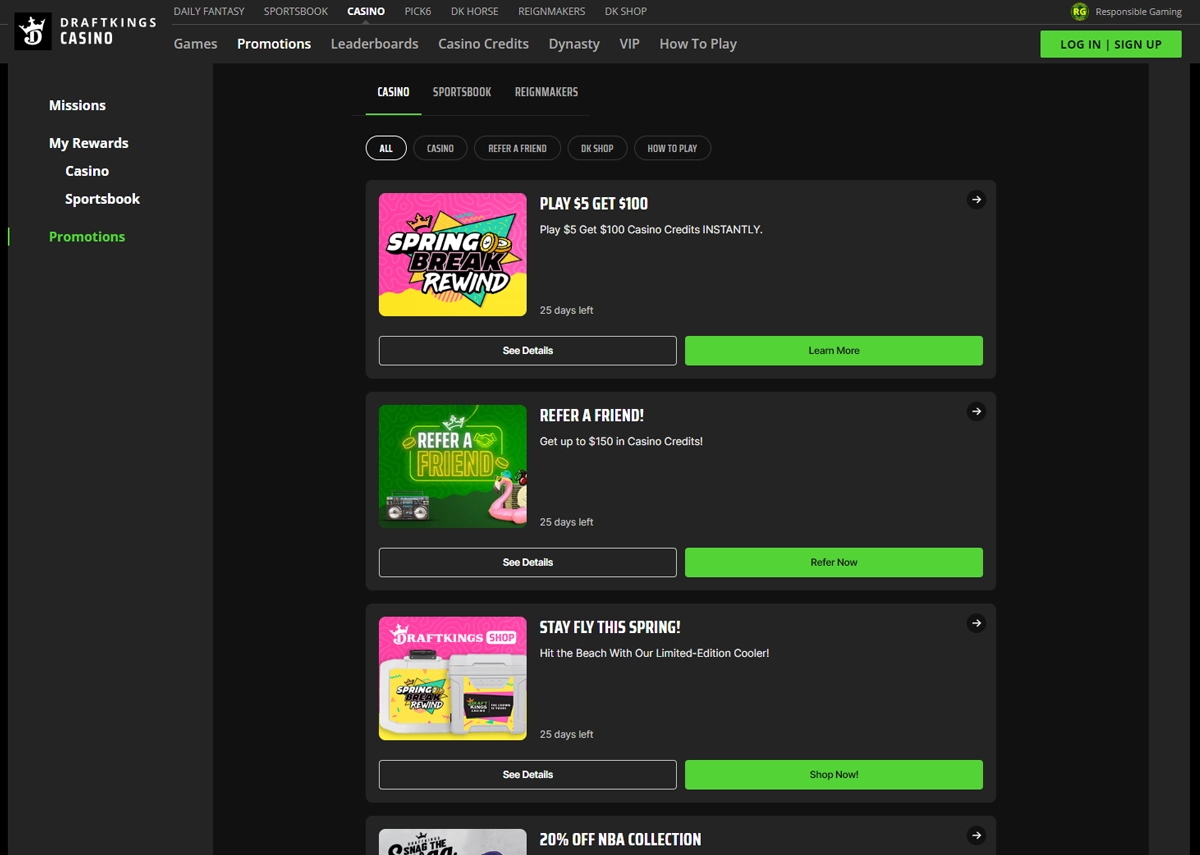
Task: Open arrow icon on Play $5 Get $100 card
Action: coord(976,200)
